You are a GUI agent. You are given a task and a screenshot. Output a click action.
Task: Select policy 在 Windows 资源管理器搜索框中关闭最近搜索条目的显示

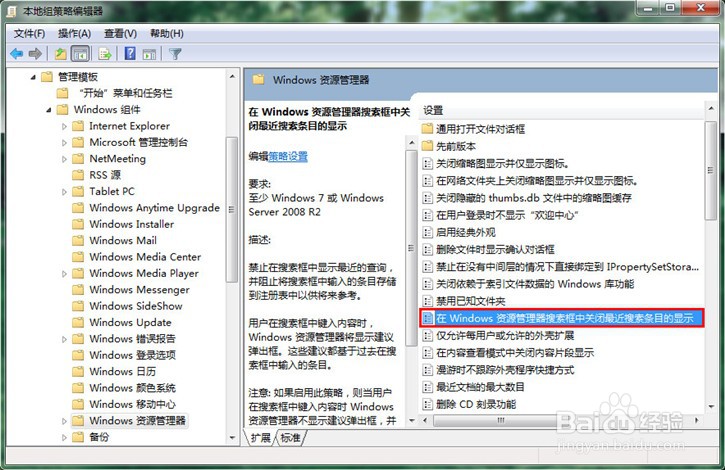[561, 318]
